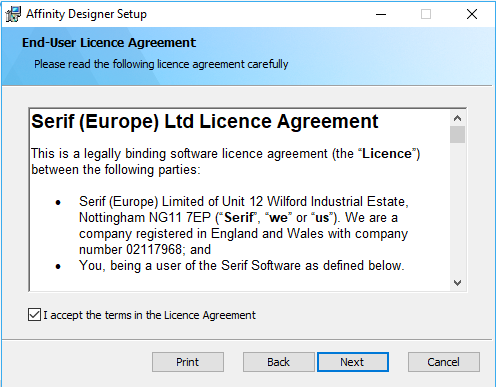496x387 pixels.
Task: Click the licence scrollbar up arrow
Action: 457,118
